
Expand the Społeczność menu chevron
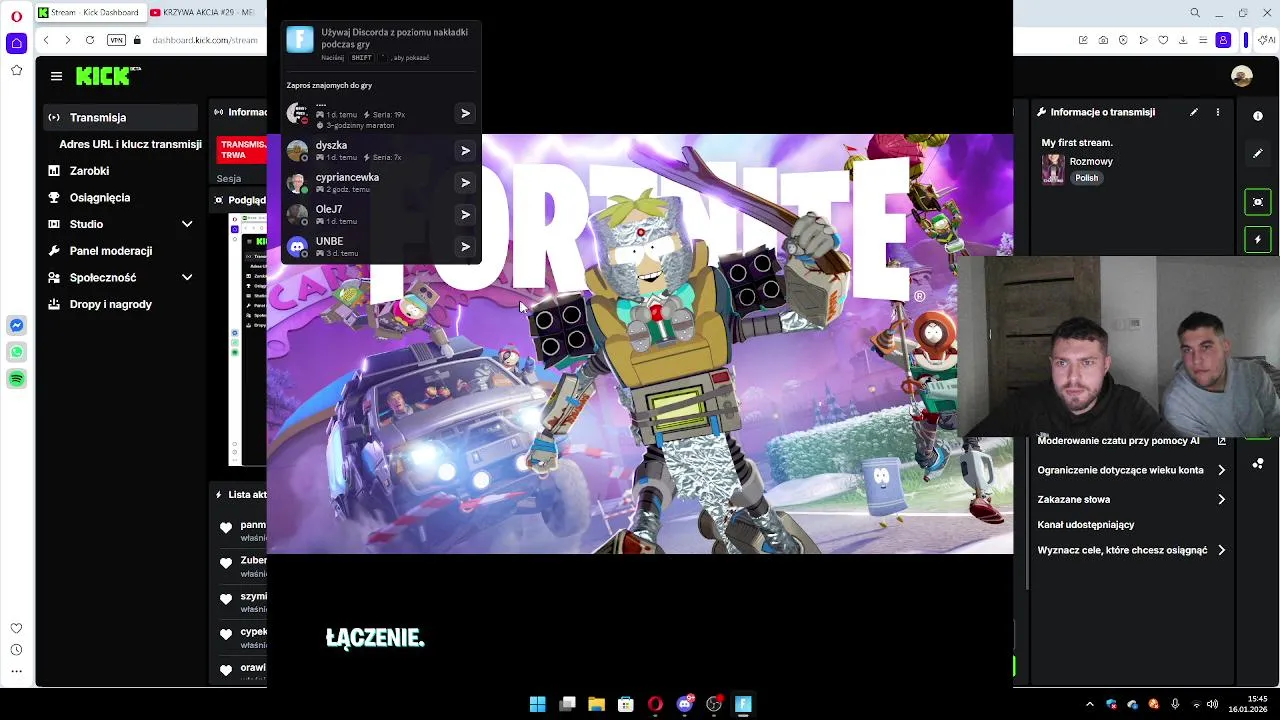point(187,277)
